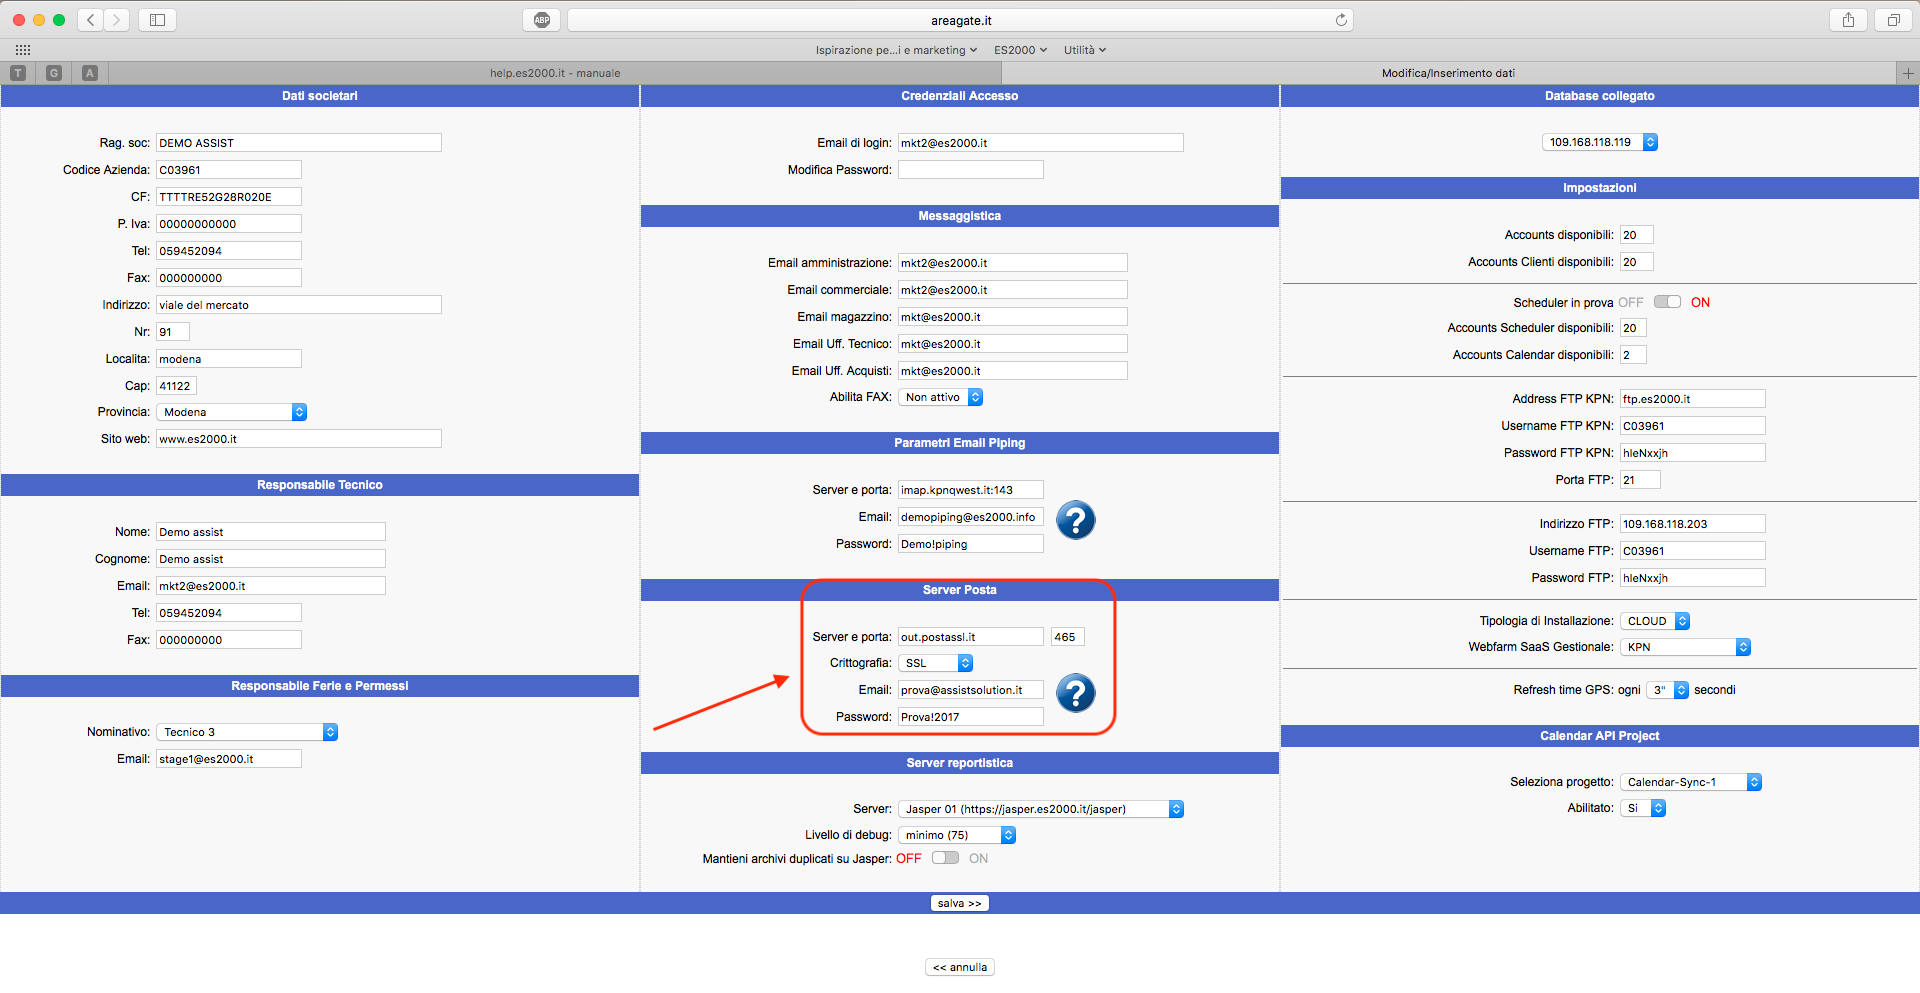Screen dimensions: 1920x993
Task: Click the out.postassl.it server field
Action: pyautogui.click(x=971, y=637)
